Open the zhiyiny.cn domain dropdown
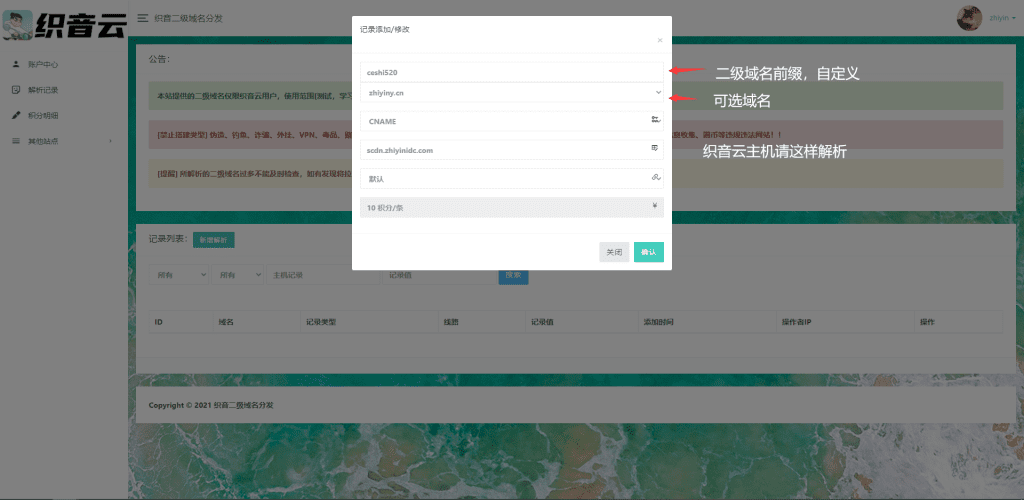 point(511,92)
